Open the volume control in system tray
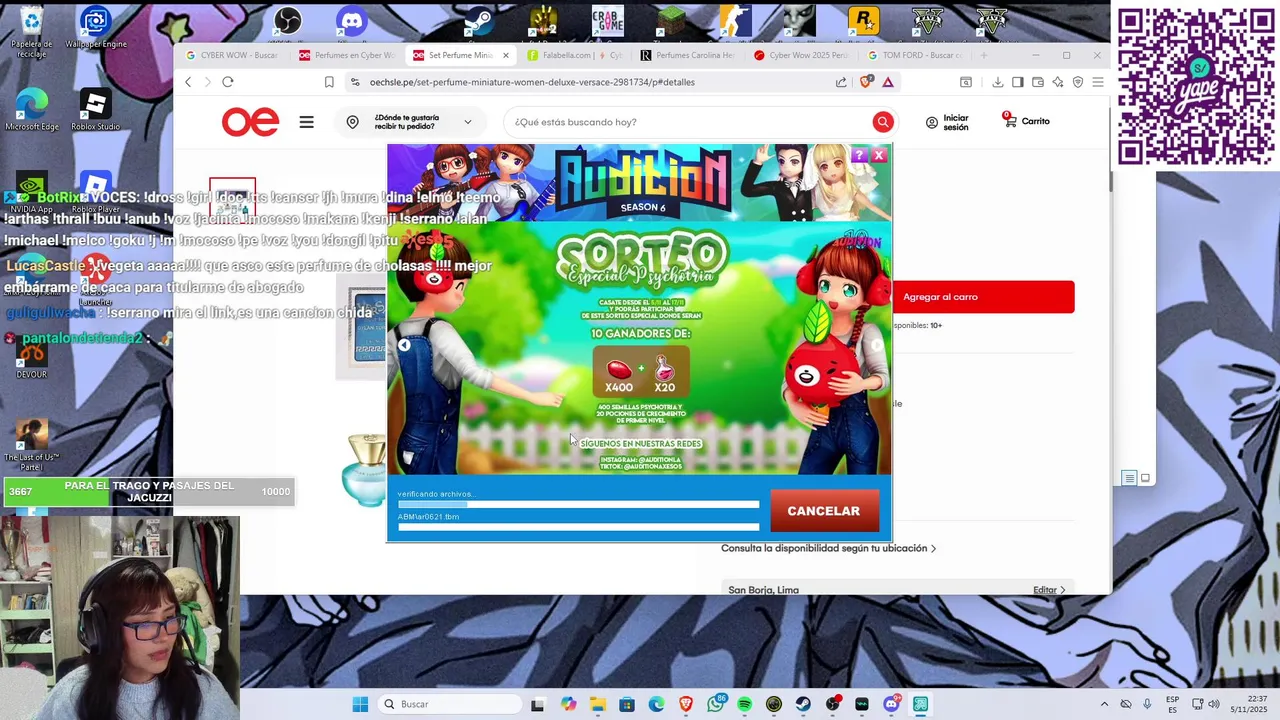Screen dimensions: 1280x720 (x=1214, y=704)
